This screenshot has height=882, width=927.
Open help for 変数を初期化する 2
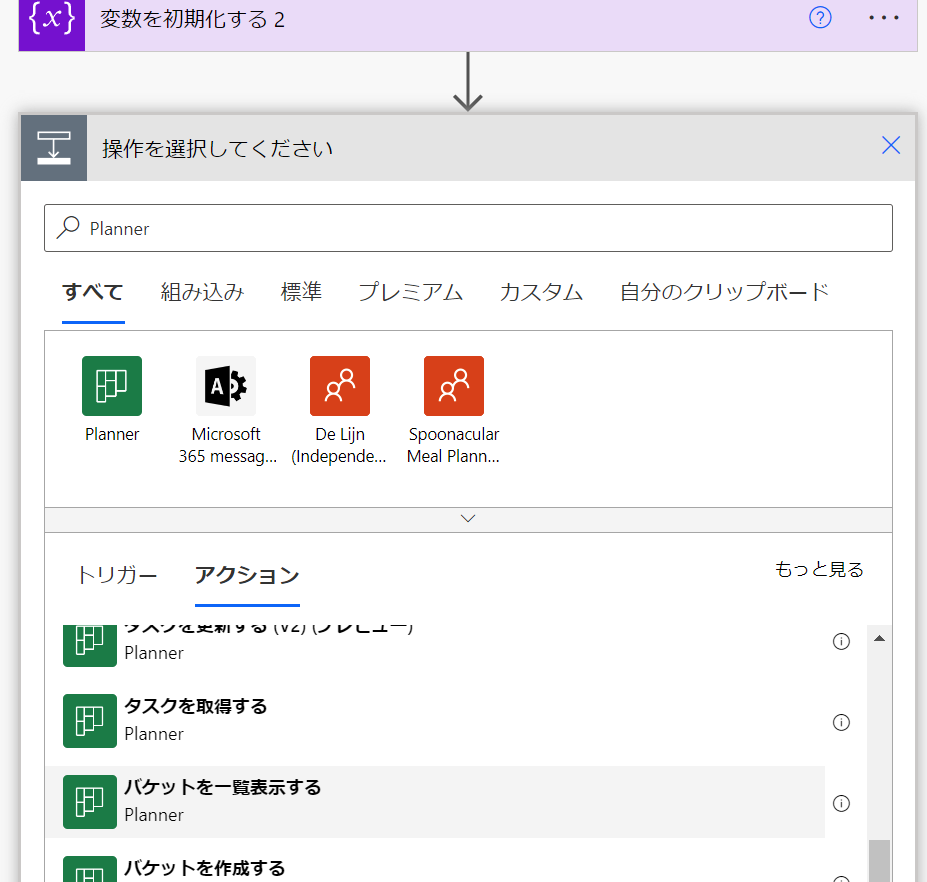click(820, 18)
